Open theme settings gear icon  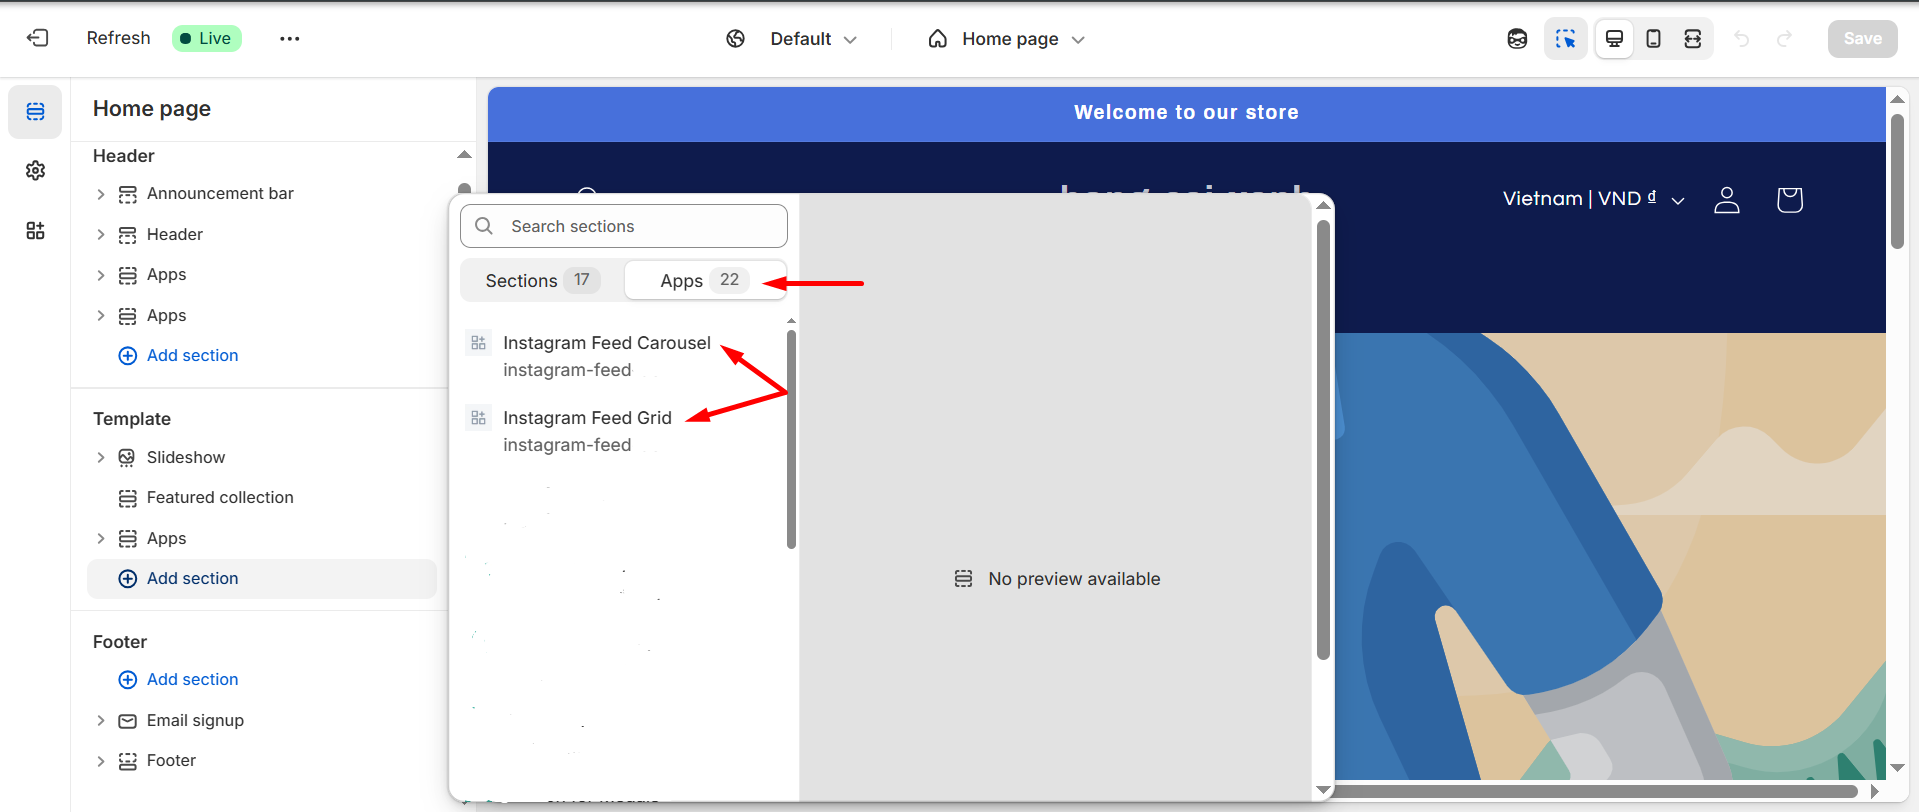[x=35, y=171]
